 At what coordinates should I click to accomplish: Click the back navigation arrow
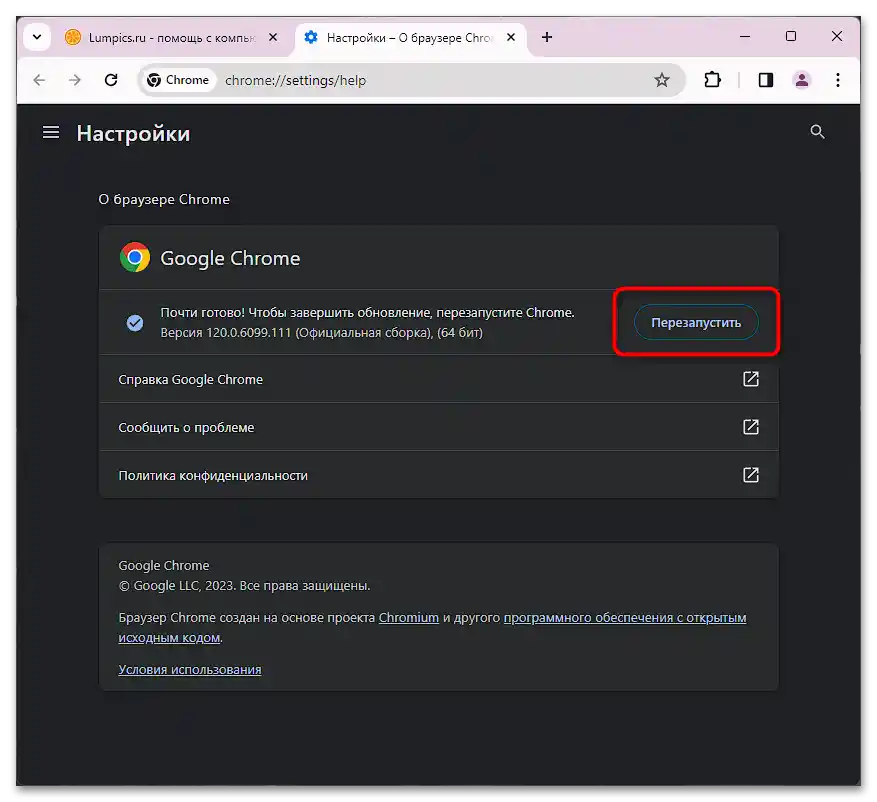click(38, 80)
